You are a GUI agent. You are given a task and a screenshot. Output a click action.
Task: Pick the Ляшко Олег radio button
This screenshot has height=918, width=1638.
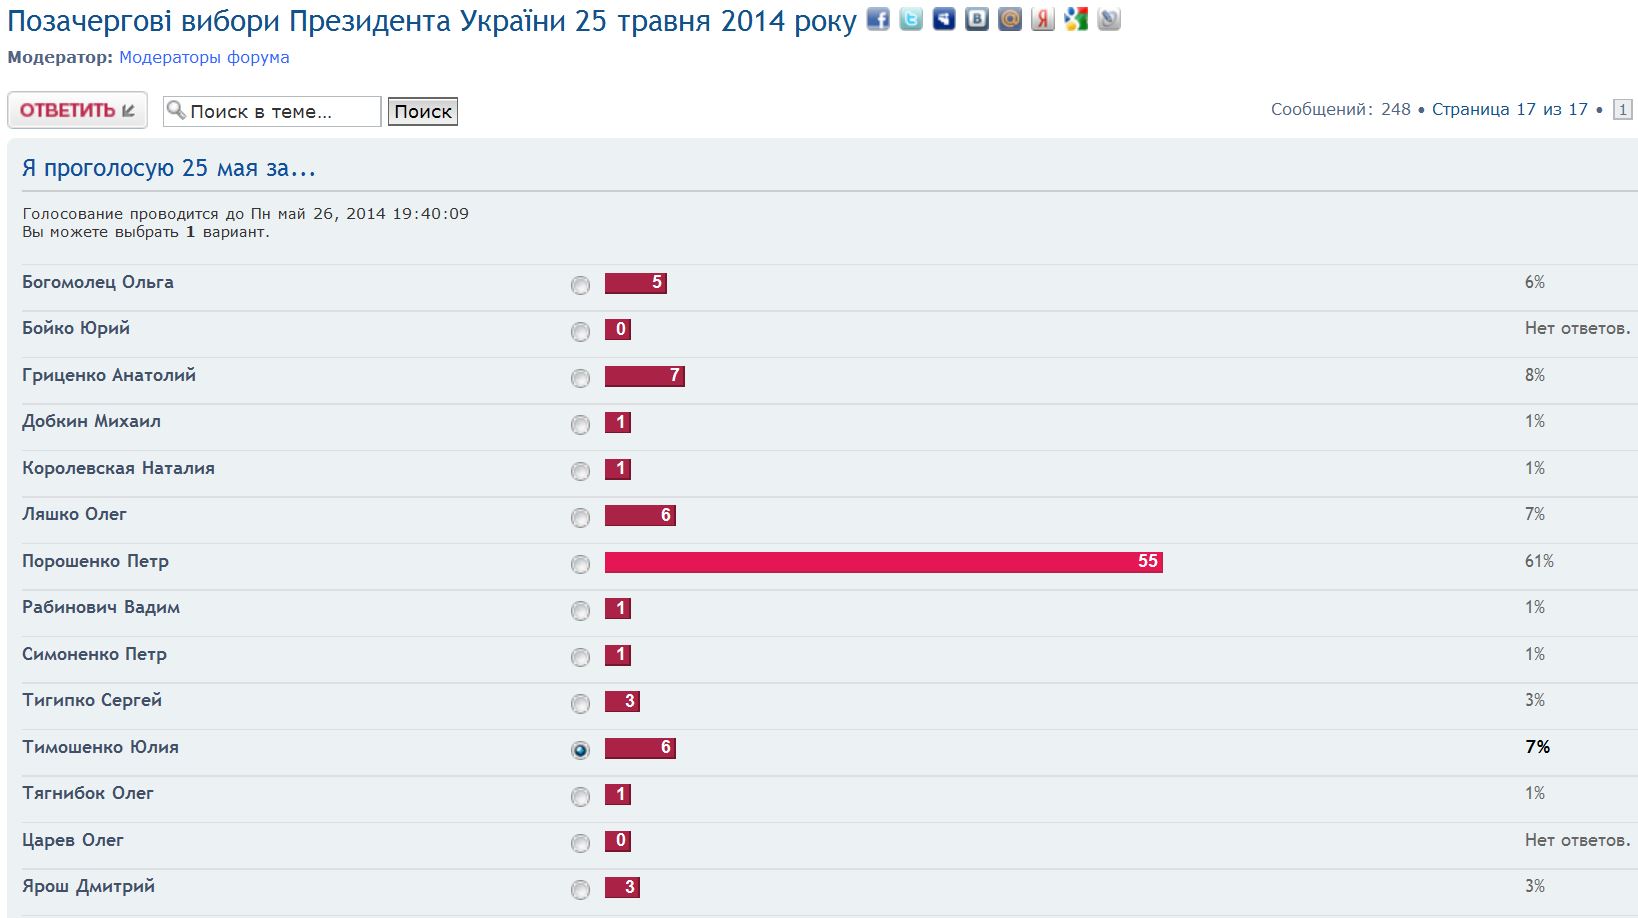580,517
